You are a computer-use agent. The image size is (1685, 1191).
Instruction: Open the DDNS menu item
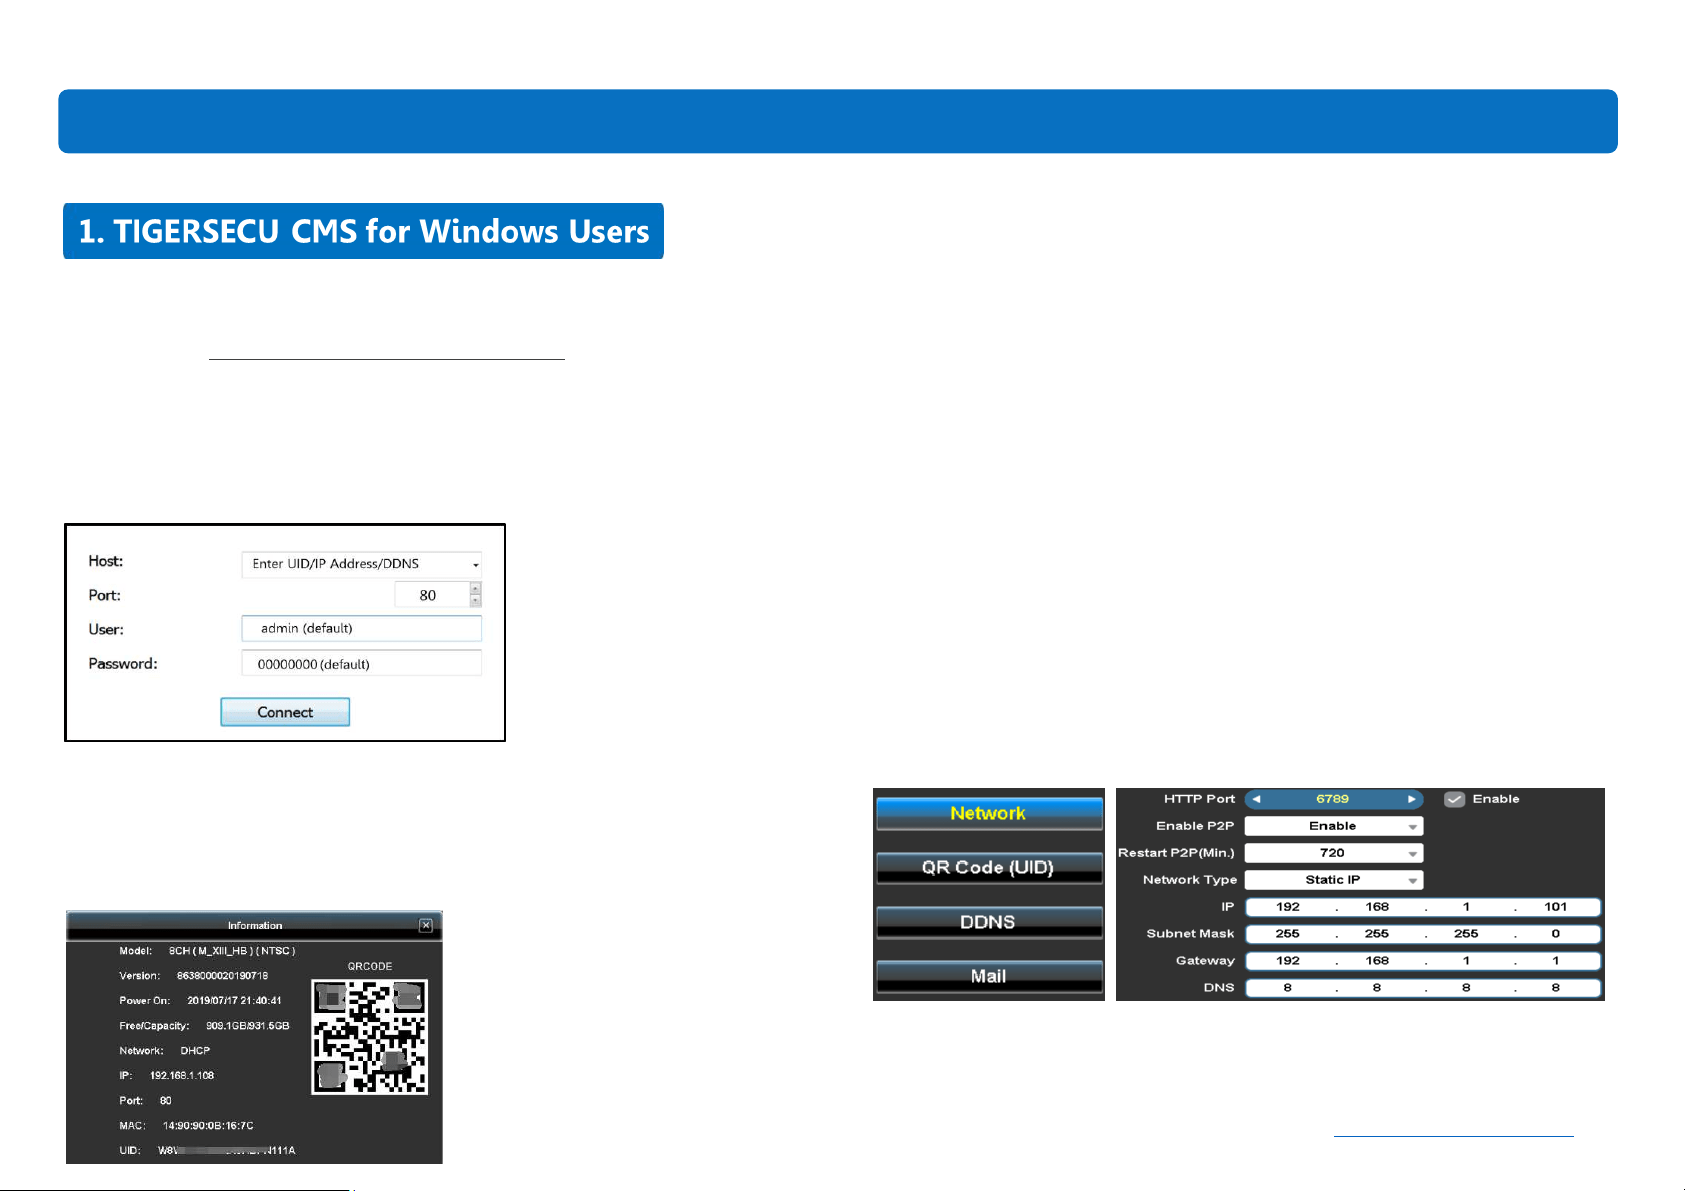(989, 922)
